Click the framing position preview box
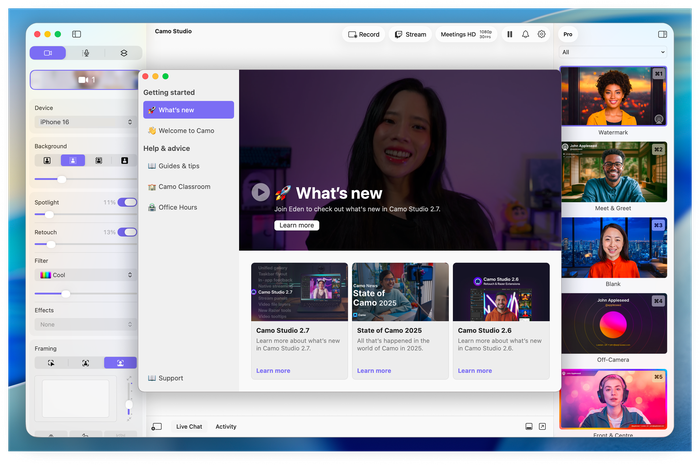Viewport: 700px width, 465px height. pyautogui.click(x=75, y=399)
